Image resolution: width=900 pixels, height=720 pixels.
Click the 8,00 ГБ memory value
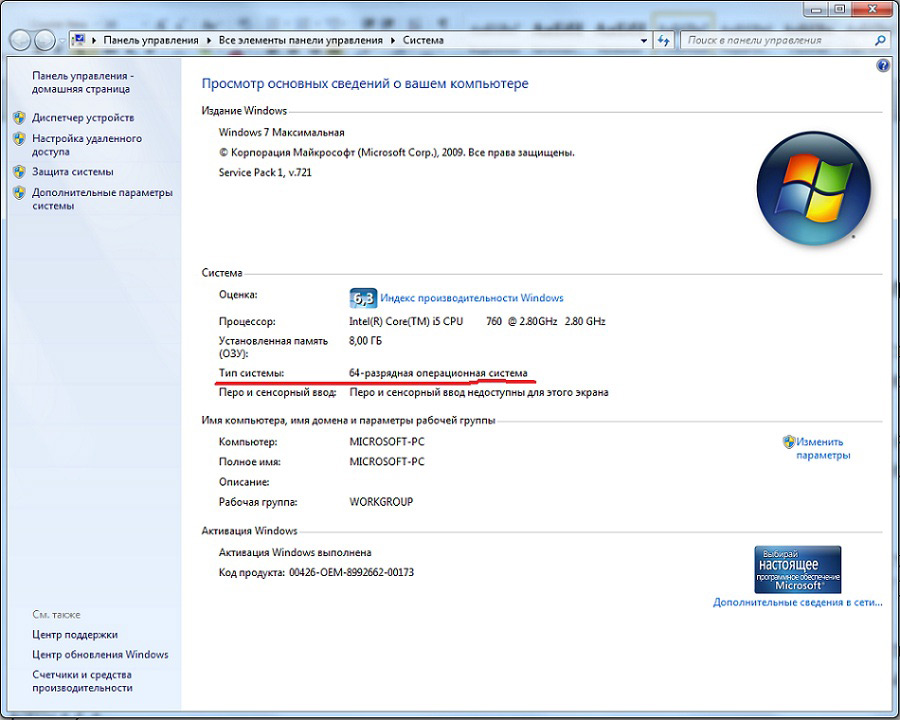click(x=365, y=341)
